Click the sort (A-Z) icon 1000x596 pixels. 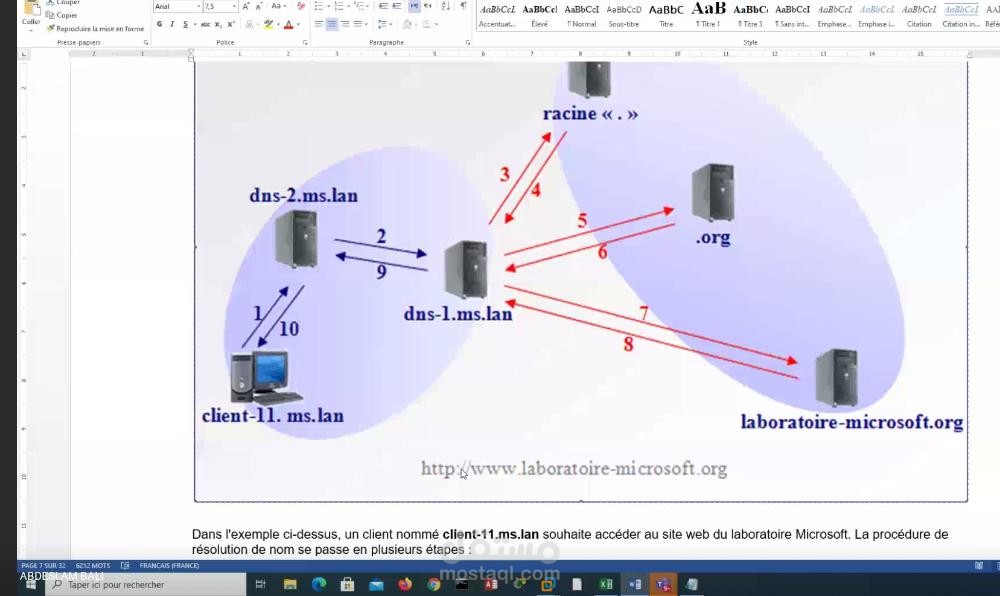[x=446, y=6]
